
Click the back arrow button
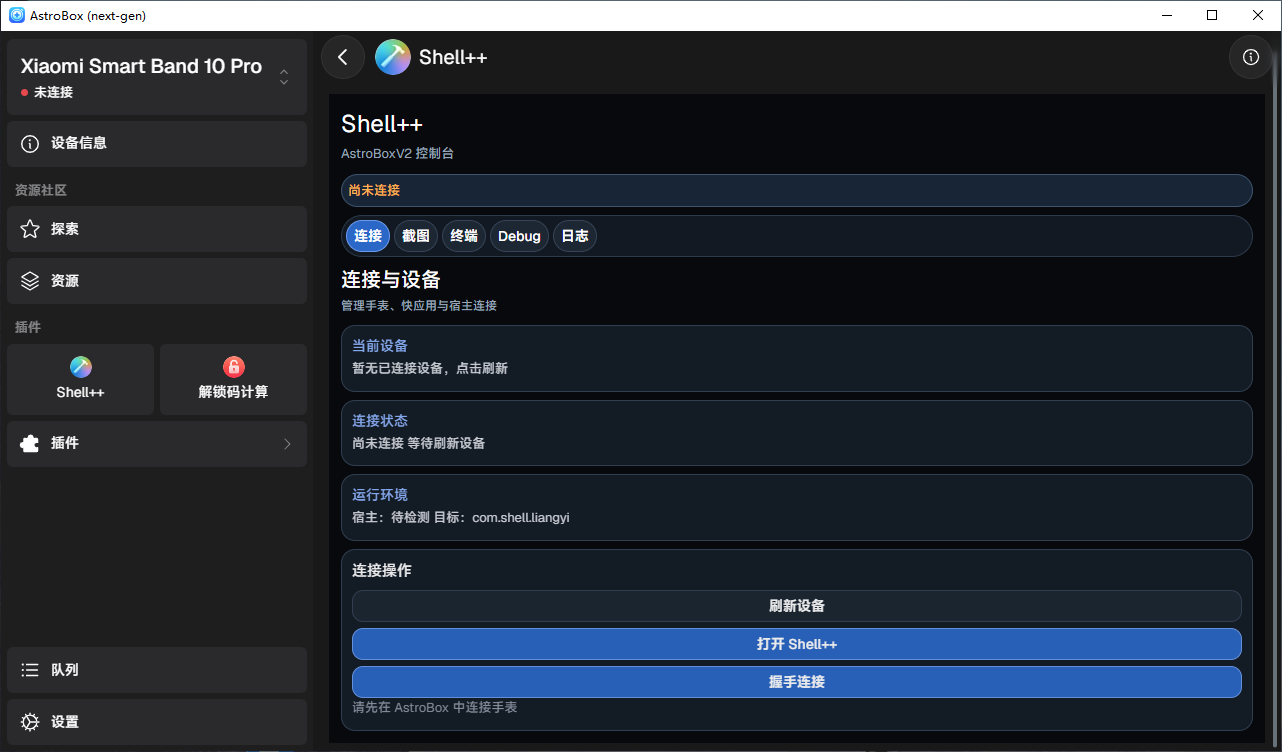[343, 57]
